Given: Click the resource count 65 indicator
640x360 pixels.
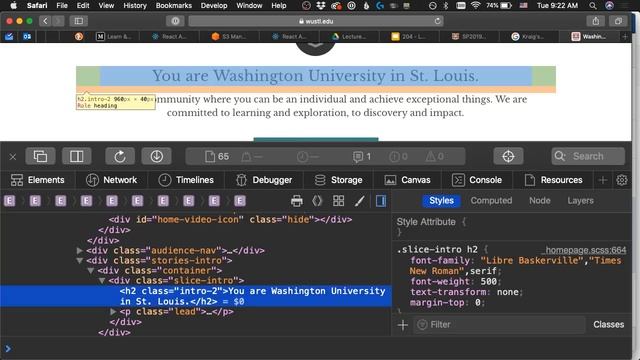Looking at the screenshot, I should tap(217, 156).
